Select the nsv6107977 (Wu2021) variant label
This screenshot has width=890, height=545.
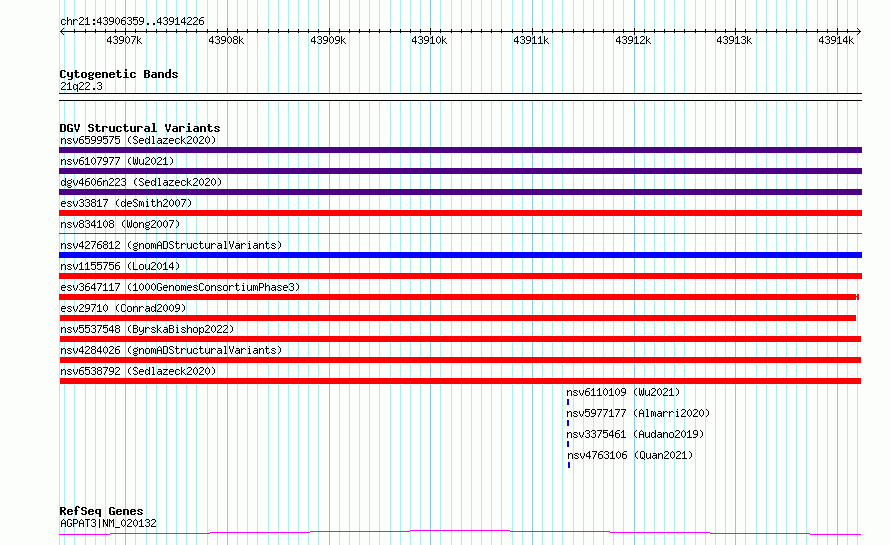pos(117,161)
